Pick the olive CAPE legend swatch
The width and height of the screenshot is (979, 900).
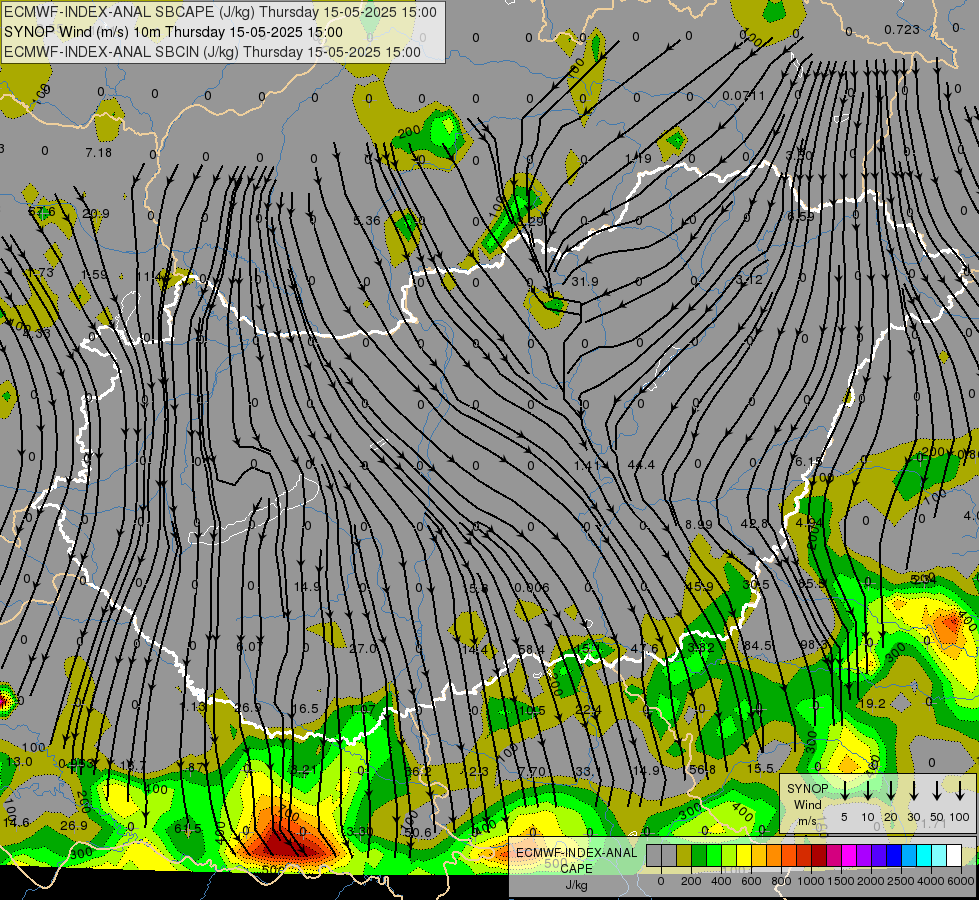[684, 855]
